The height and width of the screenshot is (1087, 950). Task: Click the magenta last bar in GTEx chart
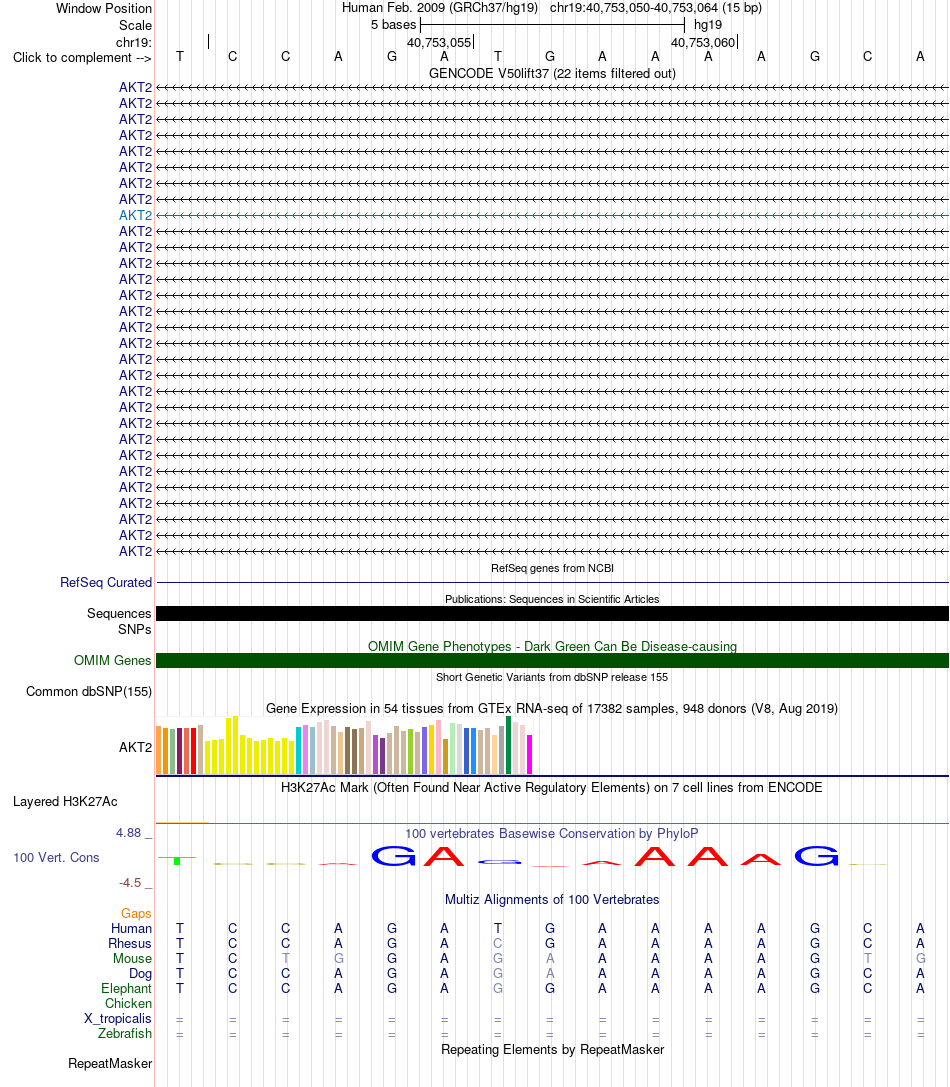click(x=530, y=754)
